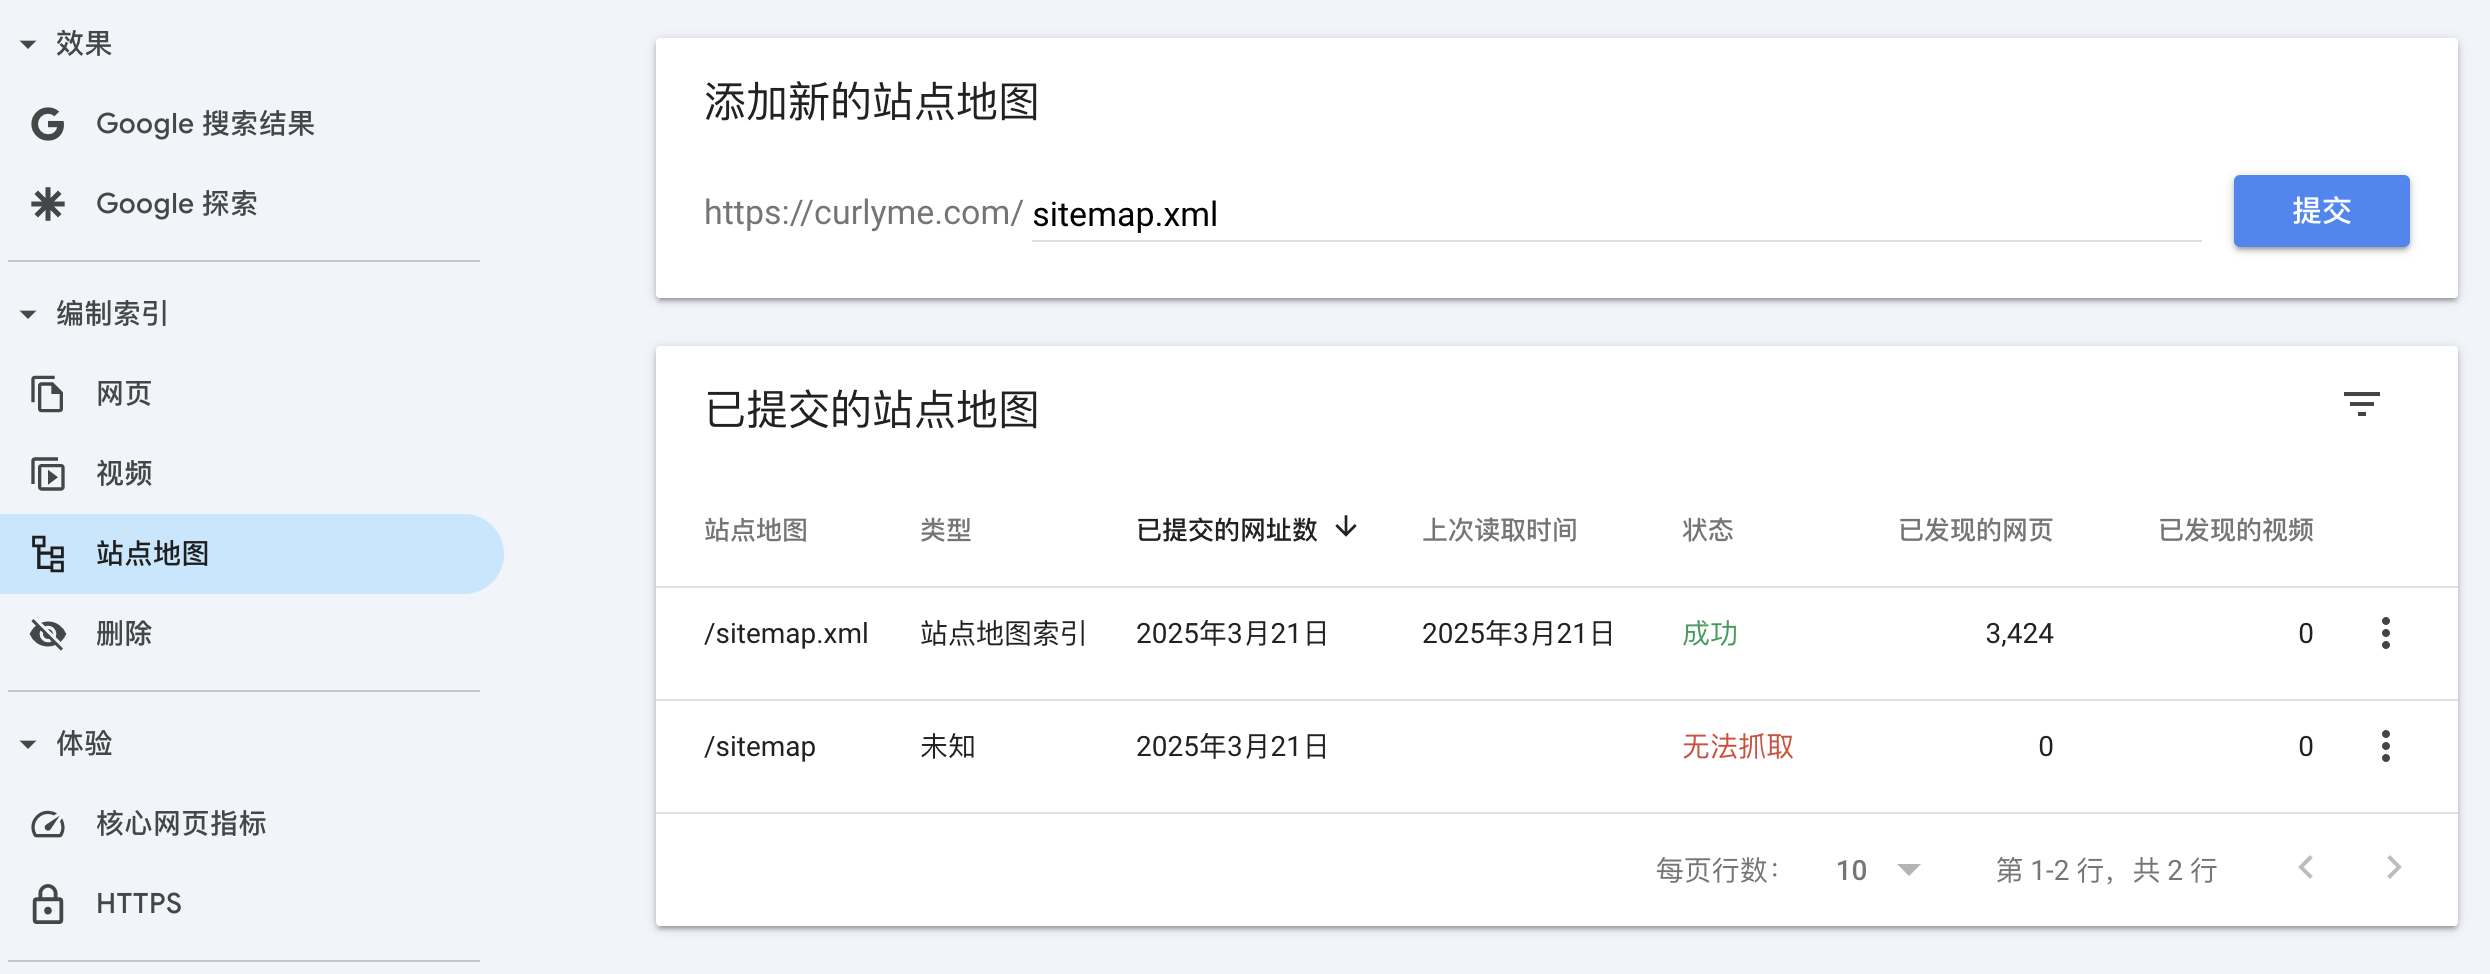Open the HTTPS lock icon

[48, 904]
